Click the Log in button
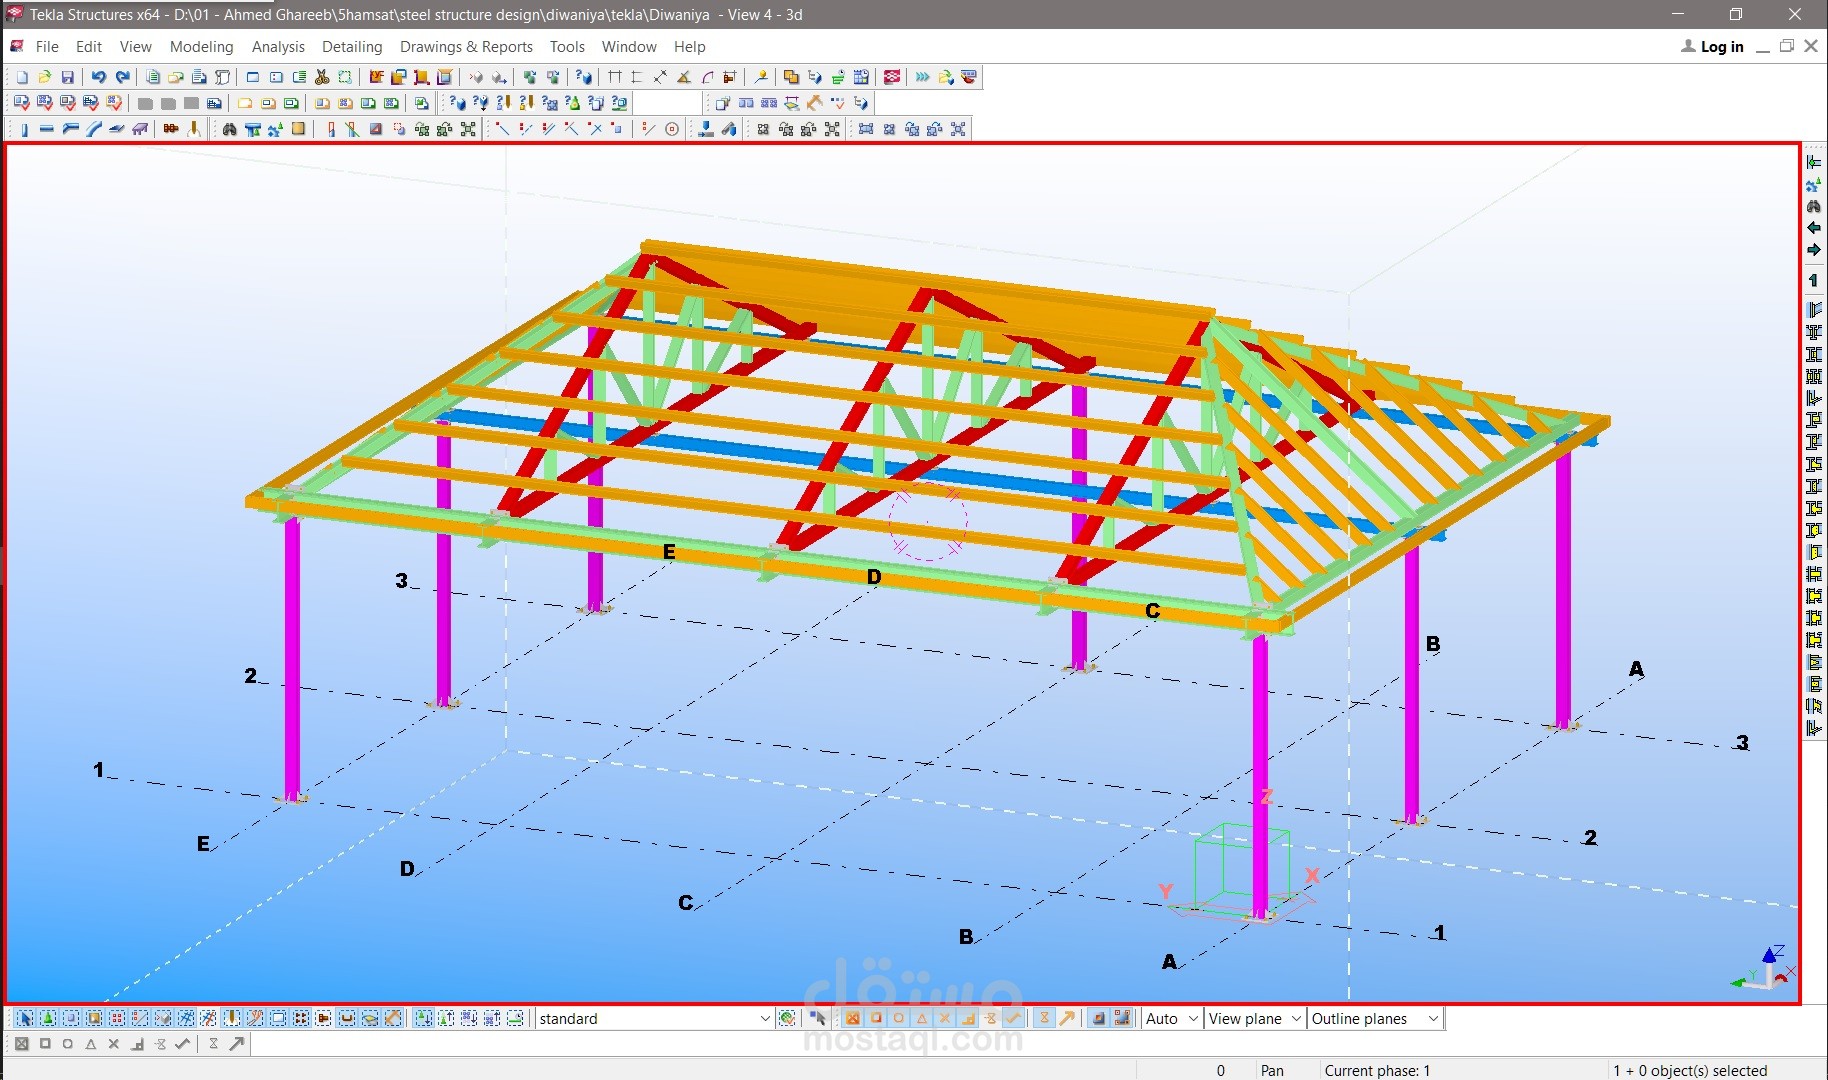Screen dimensions: 1828x1080 coord(1712,46)
